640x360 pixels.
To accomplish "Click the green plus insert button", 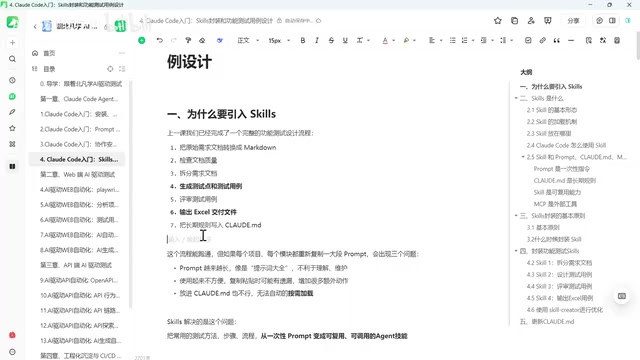I will pyautogui.click(x=142, y=40).
